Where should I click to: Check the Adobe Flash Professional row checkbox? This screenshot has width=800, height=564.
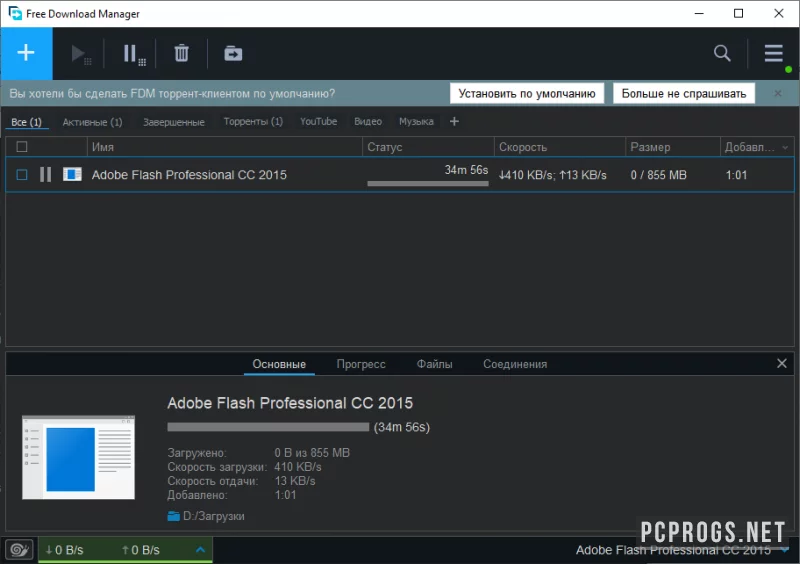pos(22,175)
